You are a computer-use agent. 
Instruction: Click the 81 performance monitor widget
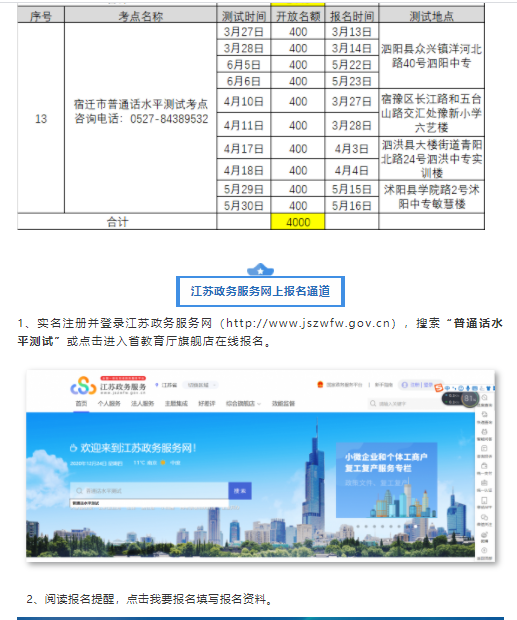tap(460, 399)
